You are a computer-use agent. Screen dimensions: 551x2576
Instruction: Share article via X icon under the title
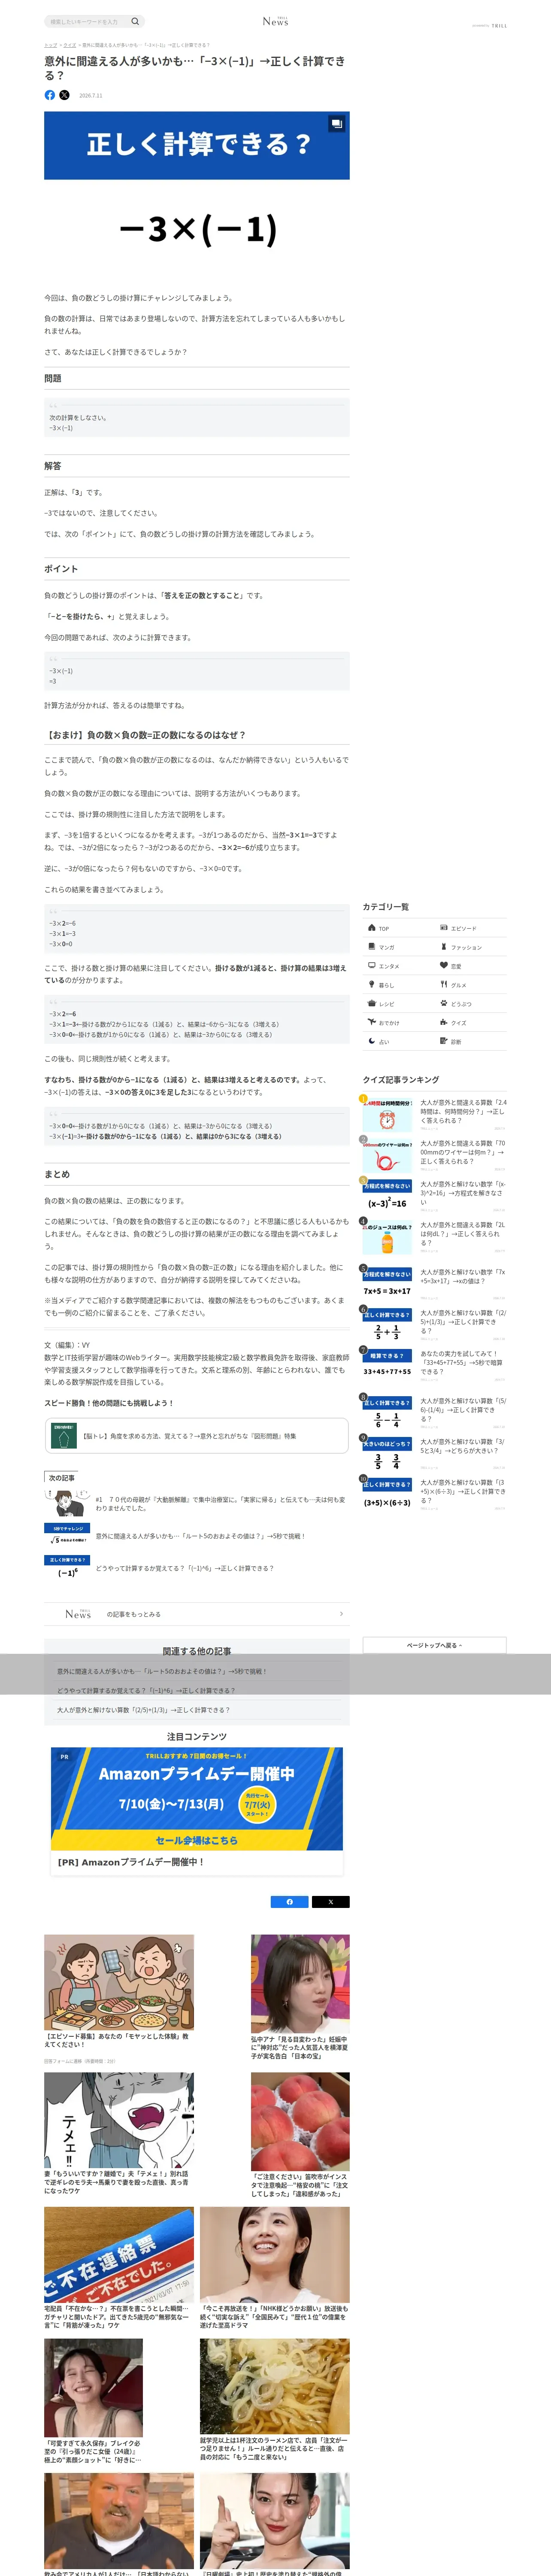coord(64,95)
